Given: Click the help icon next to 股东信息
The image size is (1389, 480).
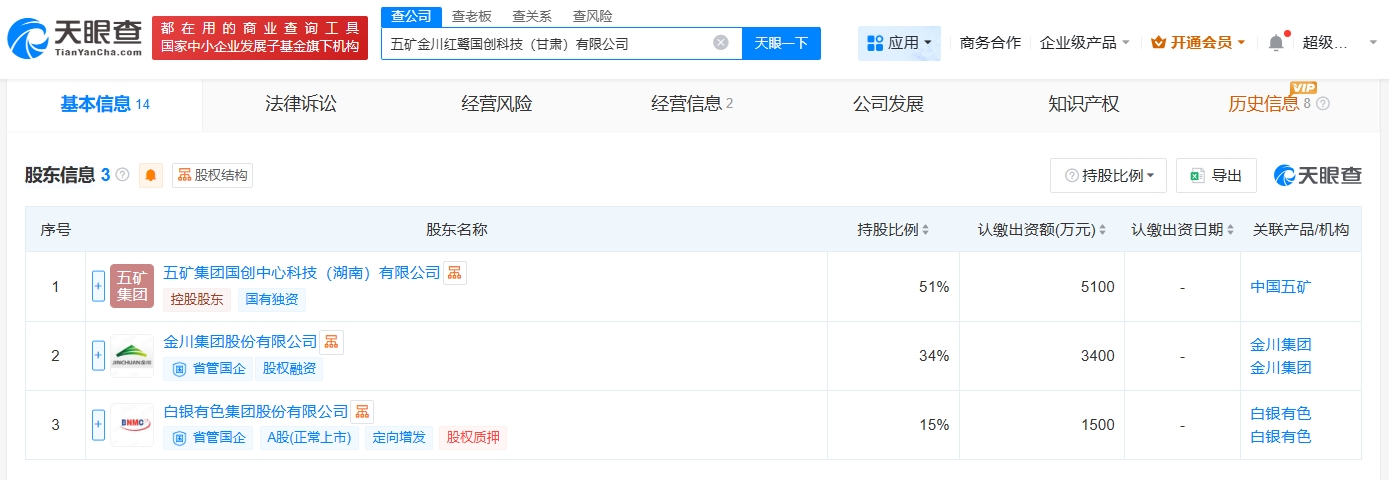Looking at the screenshot, I should pyautogui.click(x=123, y=175).
